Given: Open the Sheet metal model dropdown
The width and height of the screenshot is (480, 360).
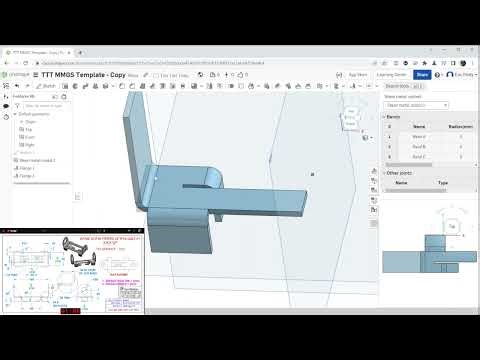Looking at the screenshot, I should [x=416, y=105].
